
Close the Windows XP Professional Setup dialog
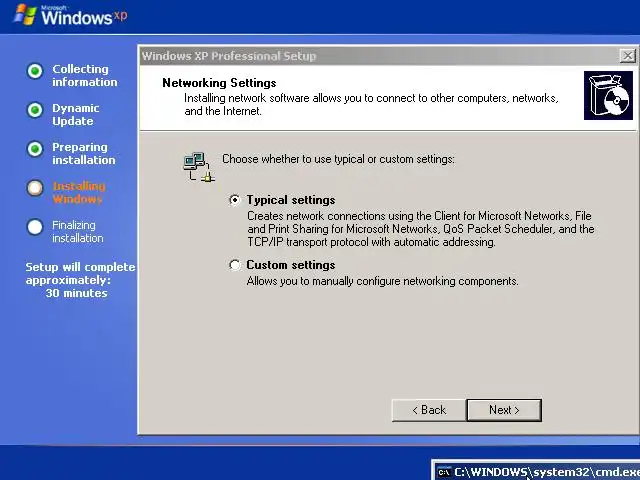click(x=627, y=56)
